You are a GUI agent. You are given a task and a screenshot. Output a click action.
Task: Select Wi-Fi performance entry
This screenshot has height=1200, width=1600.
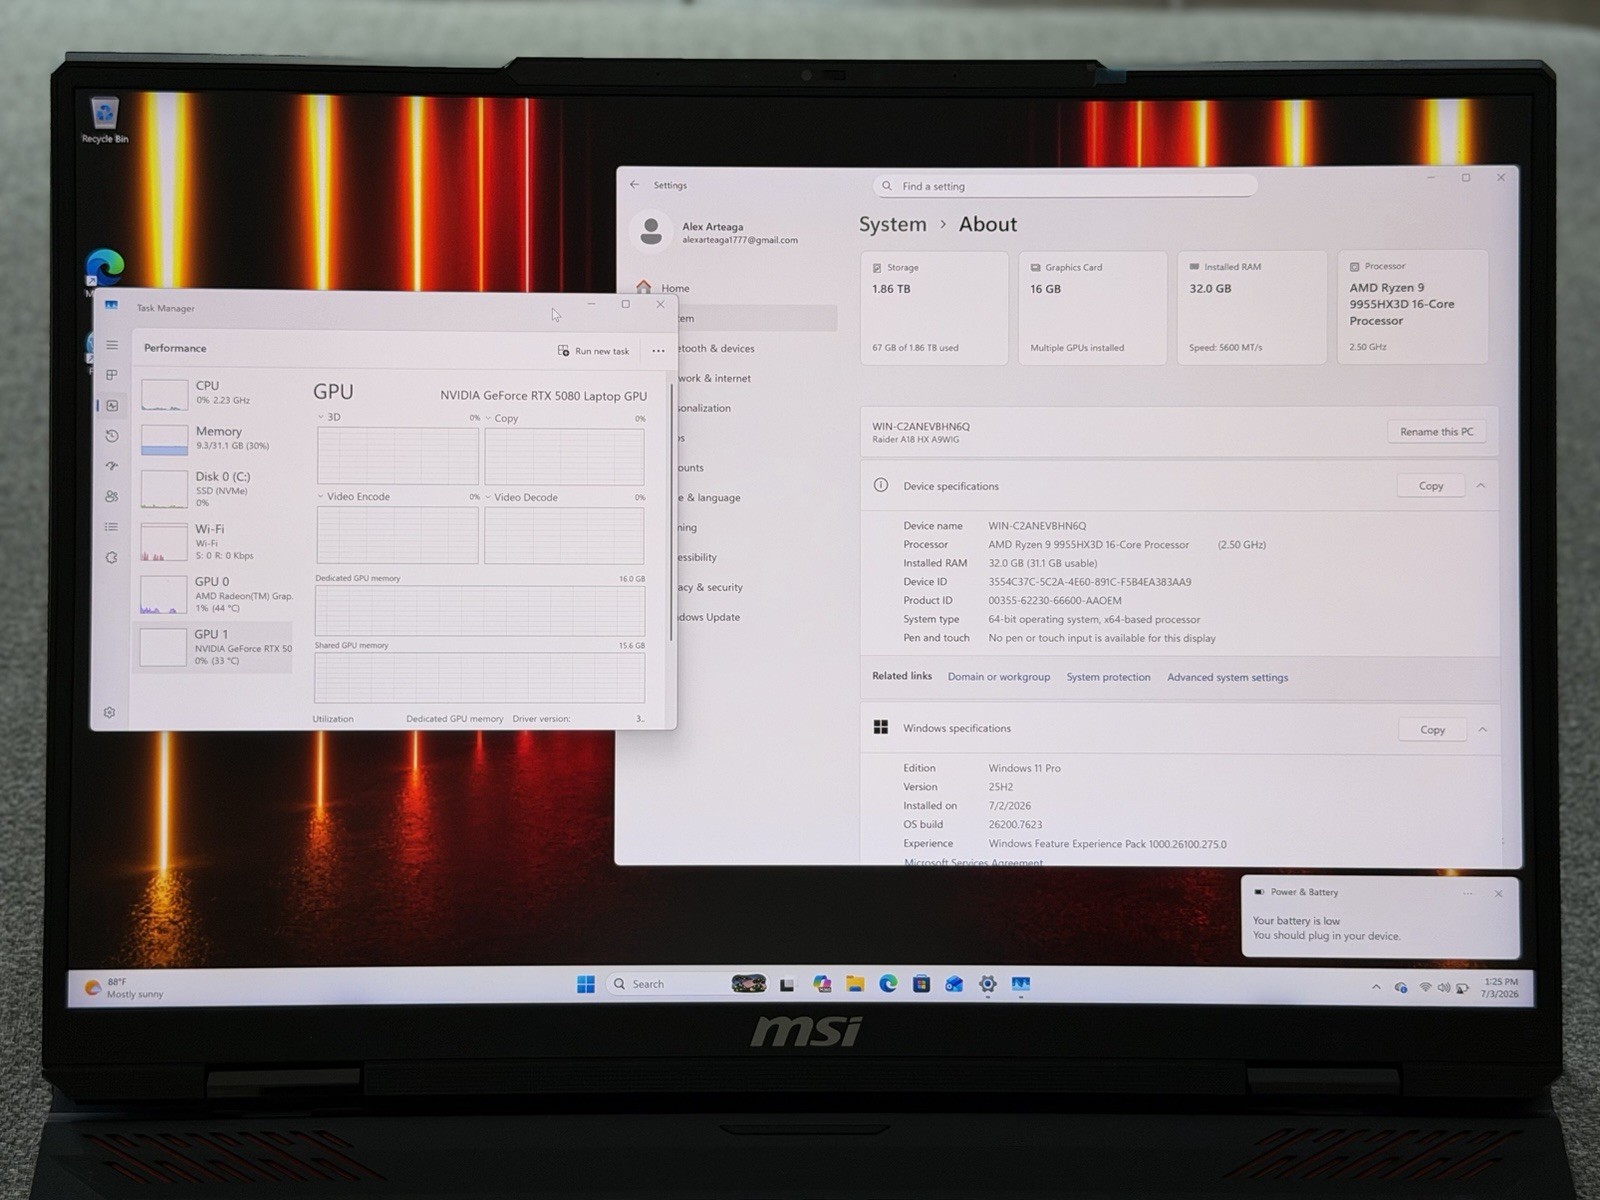tap(214, 541)
